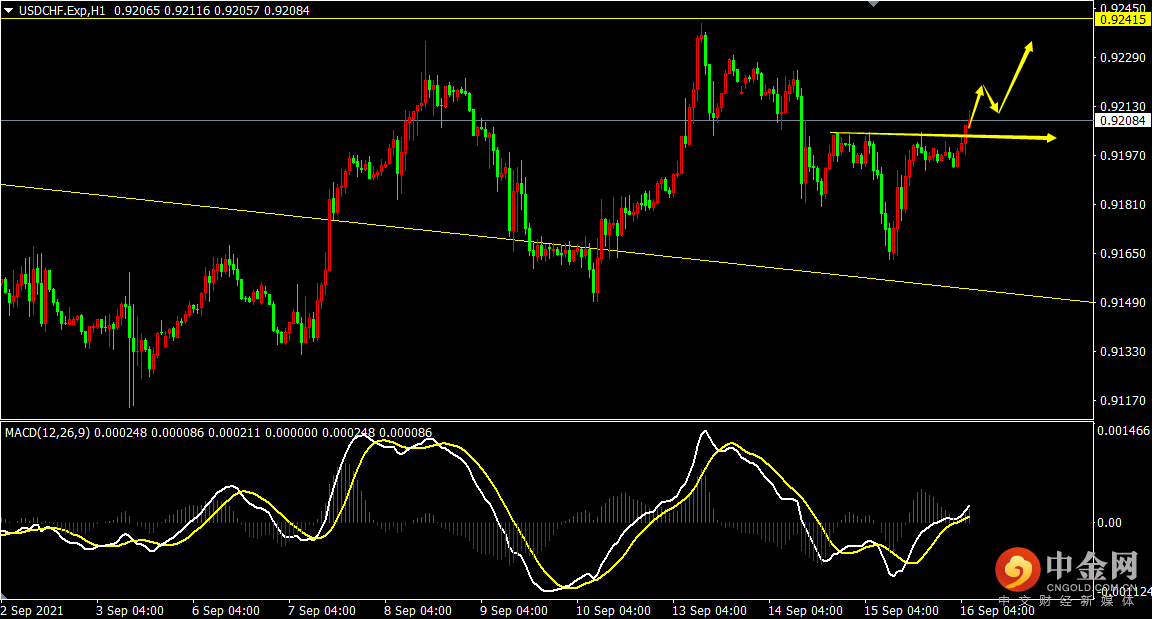
Task: Select the 13 Sep 04:00 time axis label
Action: point(708,610)
